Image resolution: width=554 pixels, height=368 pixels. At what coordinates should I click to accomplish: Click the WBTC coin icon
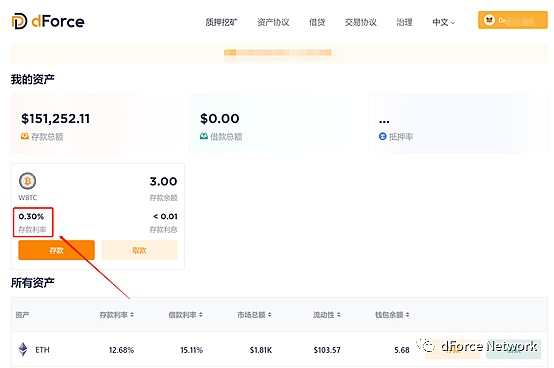[28, 181]
